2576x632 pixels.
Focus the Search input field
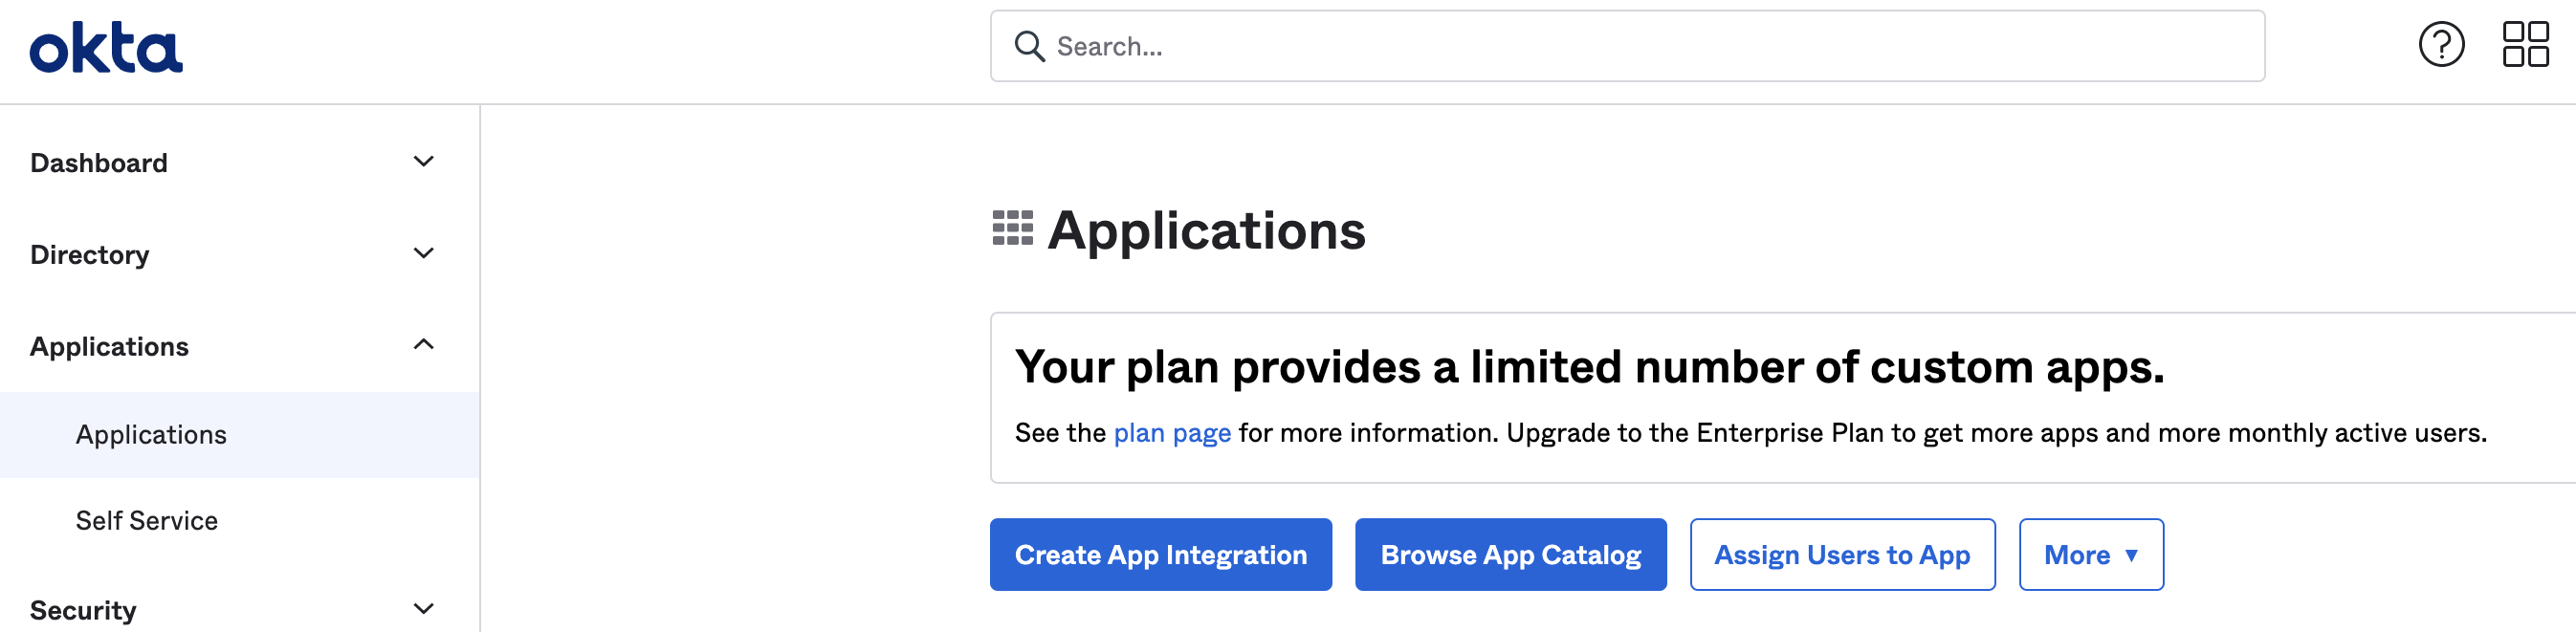(x=1640, y=46)
